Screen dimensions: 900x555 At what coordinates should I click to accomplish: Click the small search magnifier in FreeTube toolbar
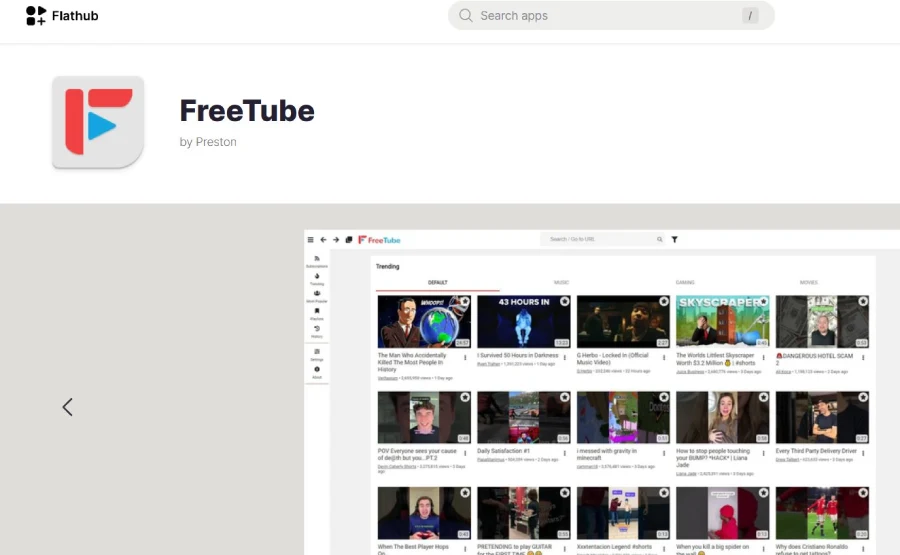click(660, 239)
